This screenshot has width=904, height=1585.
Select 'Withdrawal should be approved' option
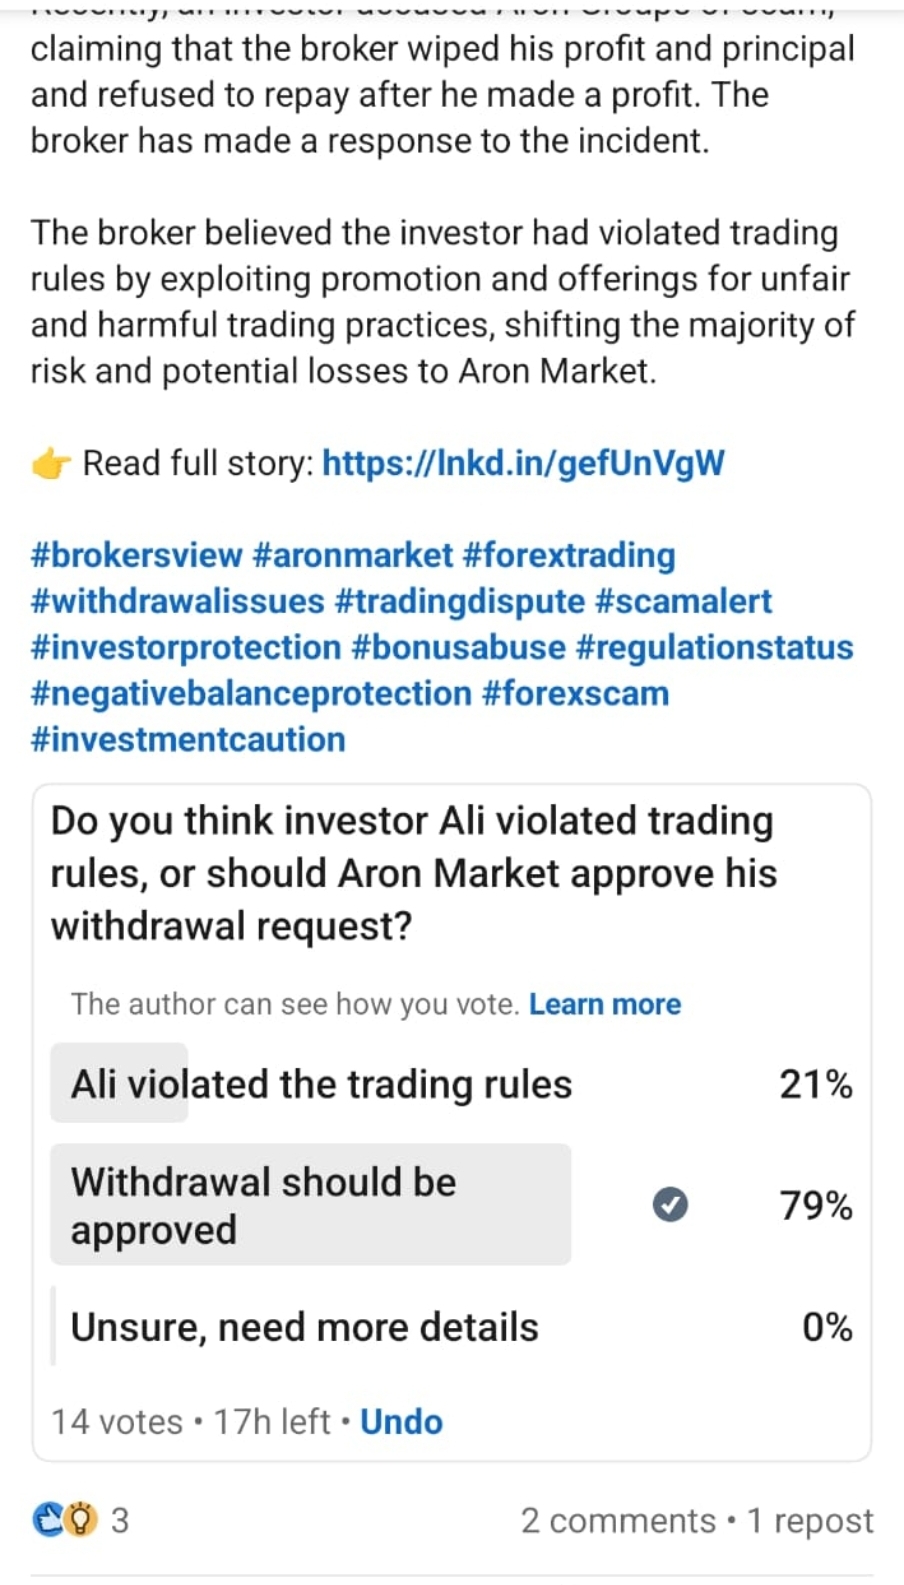310,1205
